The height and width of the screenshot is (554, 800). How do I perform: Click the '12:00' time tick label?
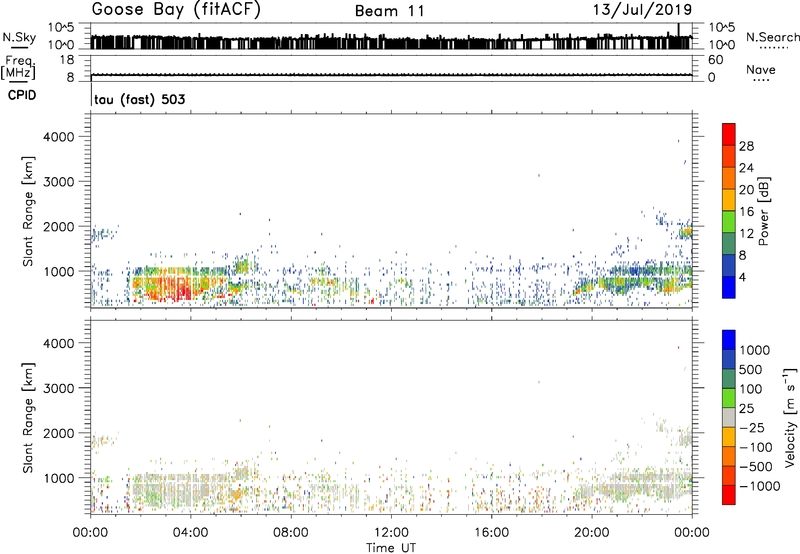391,533
